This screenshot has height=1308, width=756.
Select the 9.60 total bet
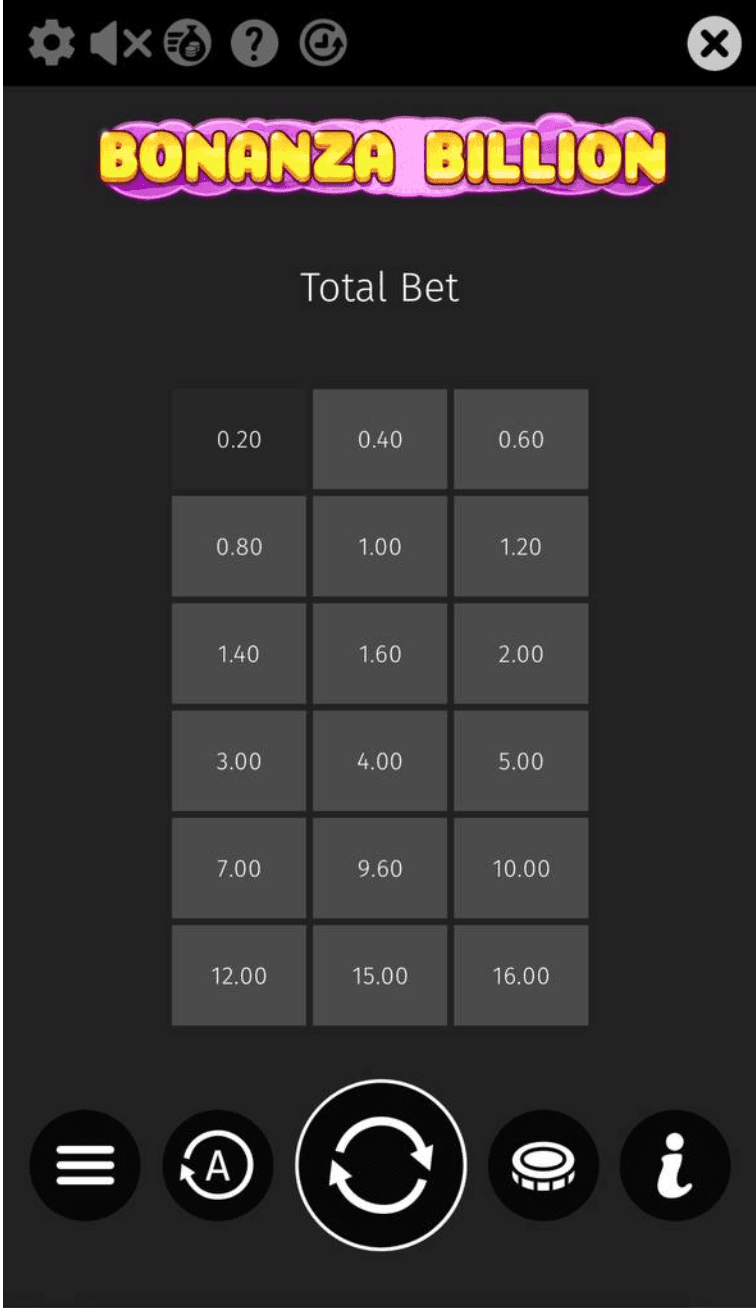click(379, 868)
